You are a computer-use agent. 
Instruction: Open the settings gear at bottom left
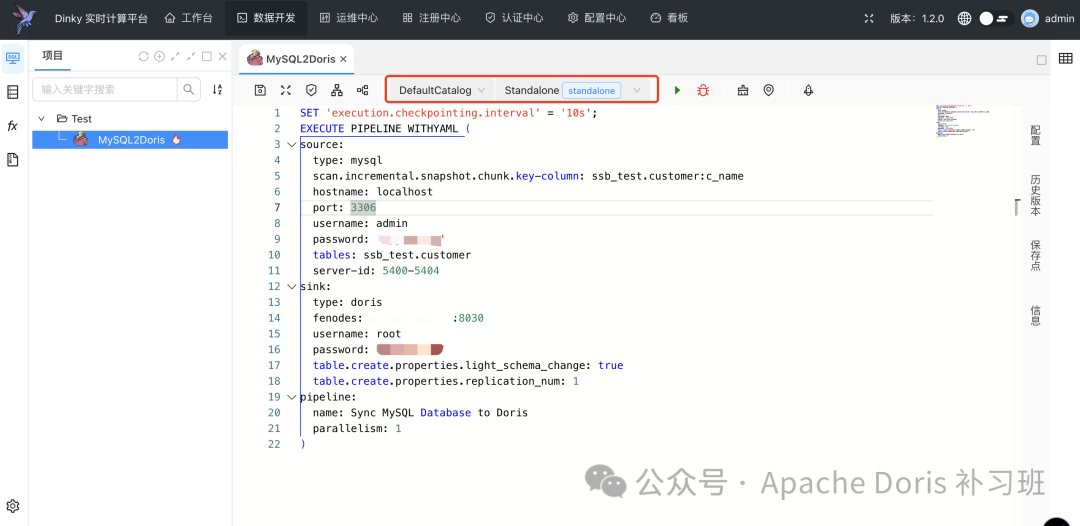click(12, 506)
